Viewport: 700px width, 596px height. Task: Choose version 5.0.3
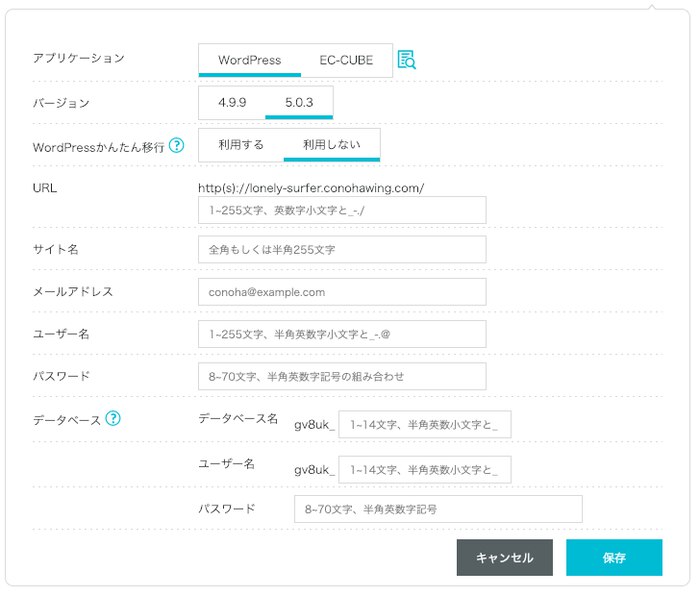coord(299,103)
